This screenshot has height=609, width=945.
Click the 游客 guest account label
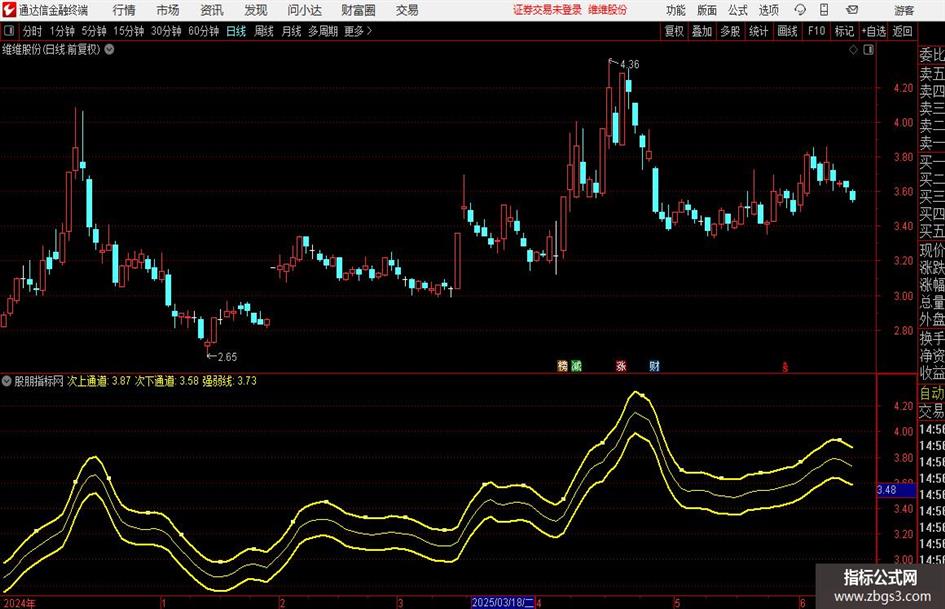click(x=904, y=10)
